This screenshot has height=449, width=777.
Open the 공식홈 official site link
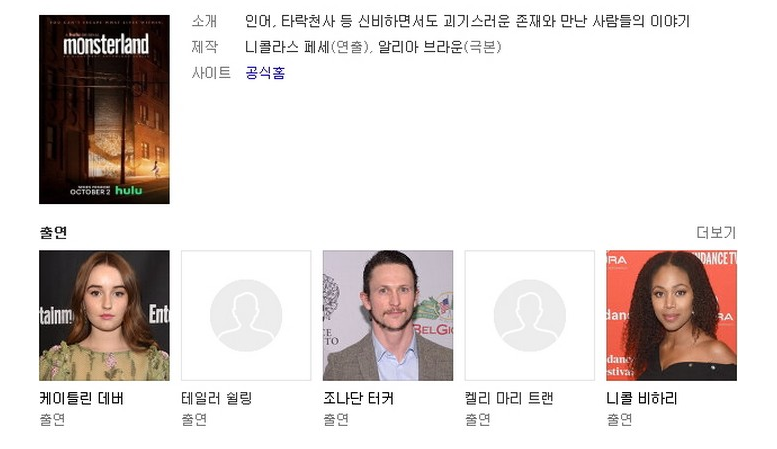(x=265, y=73)
